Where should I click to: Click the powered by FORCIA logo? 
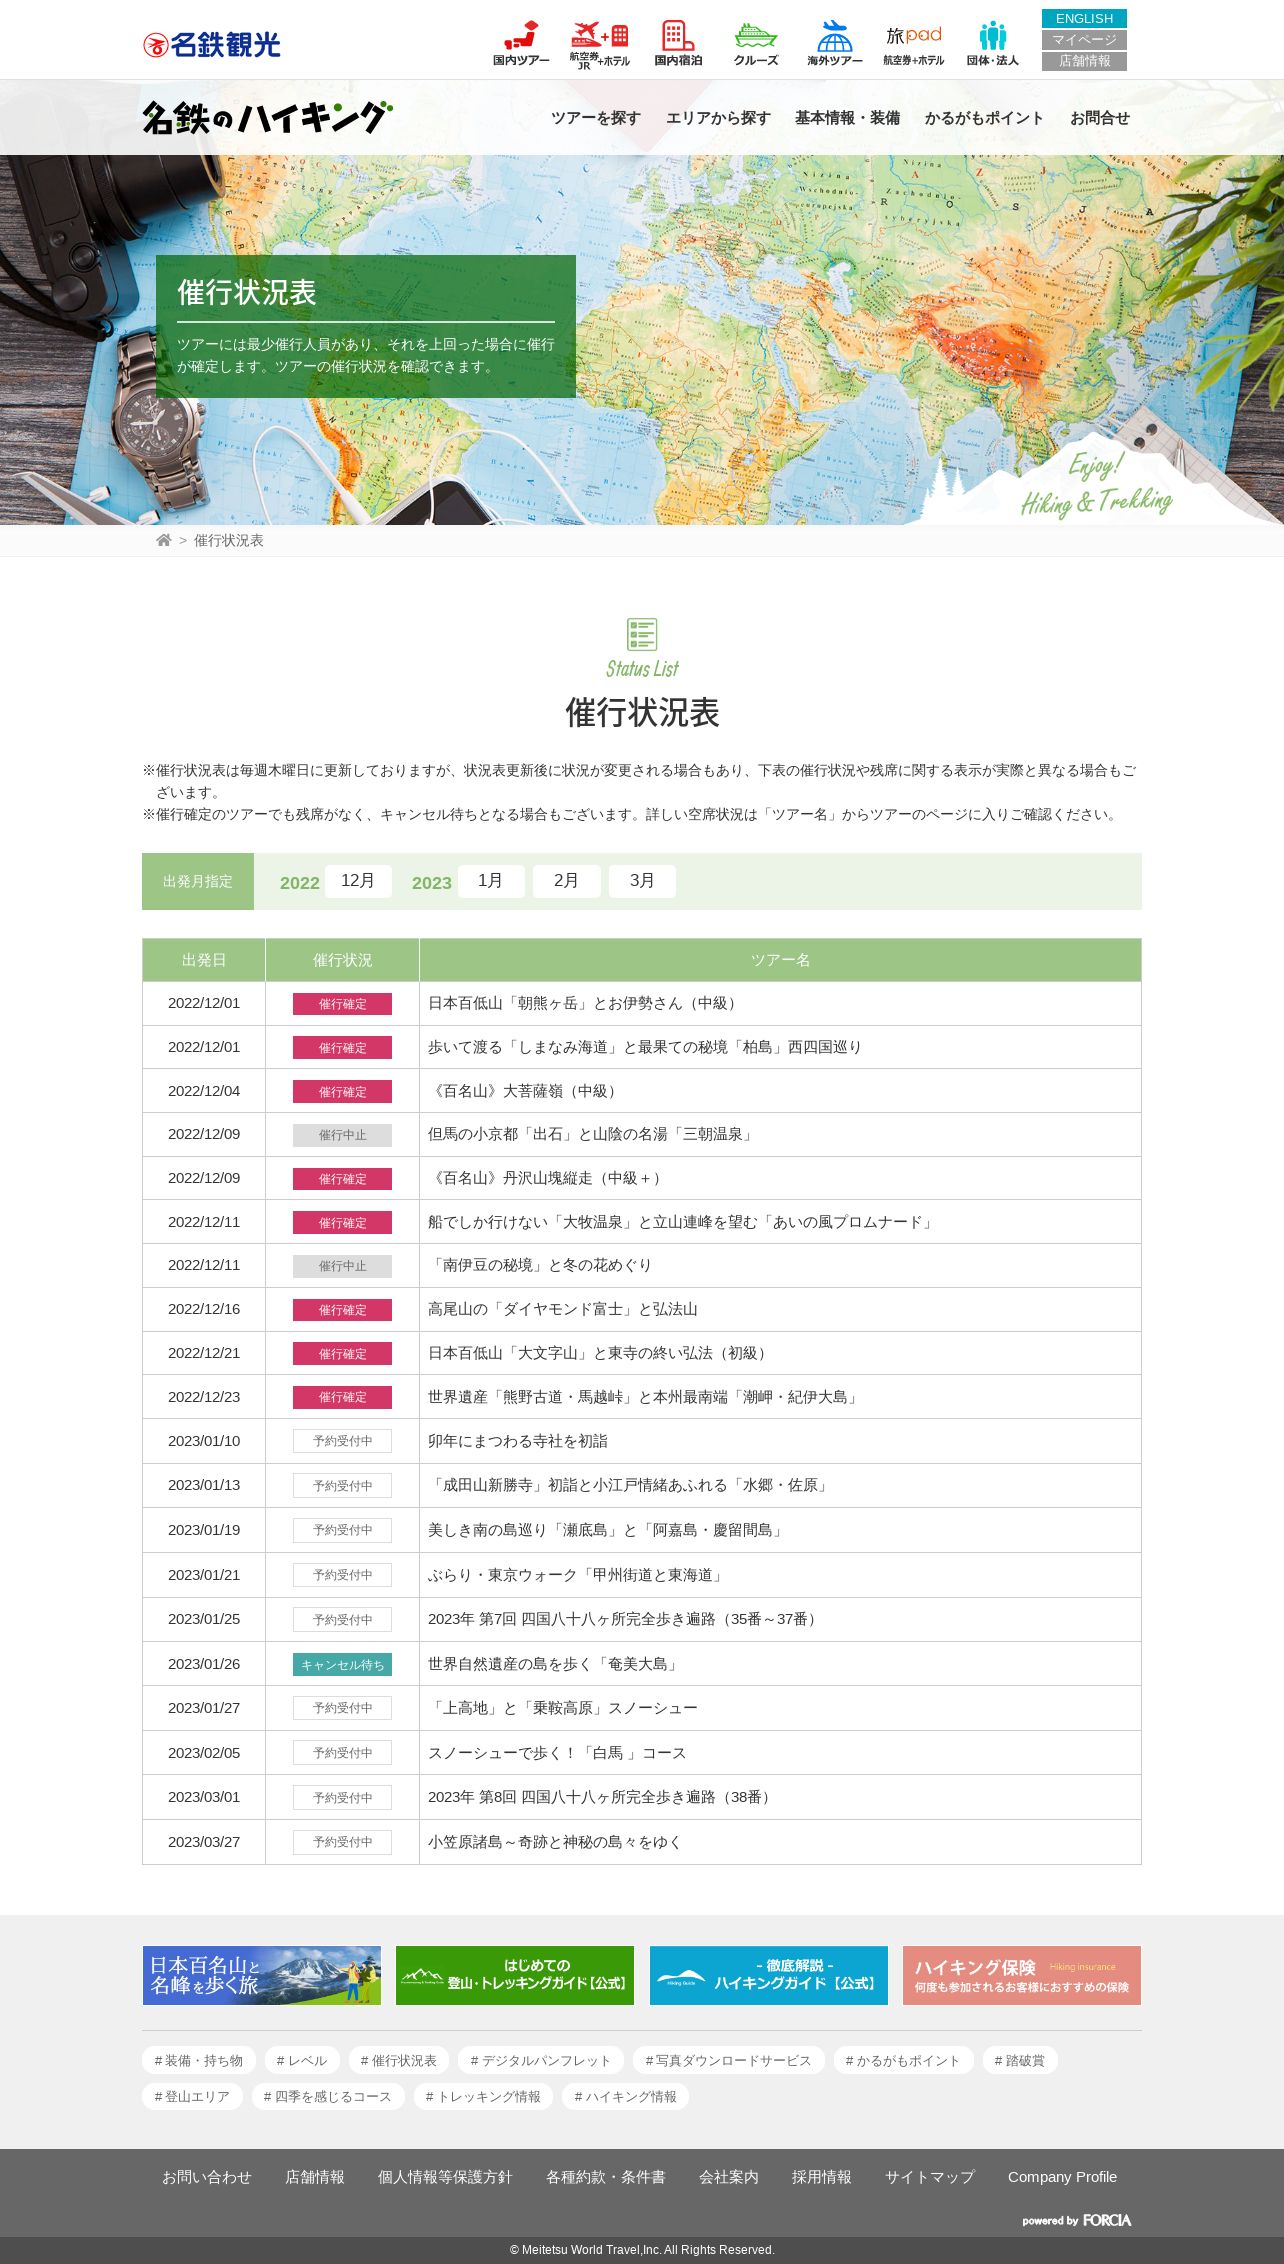pyautogui.click(x=1076, y=2220)
